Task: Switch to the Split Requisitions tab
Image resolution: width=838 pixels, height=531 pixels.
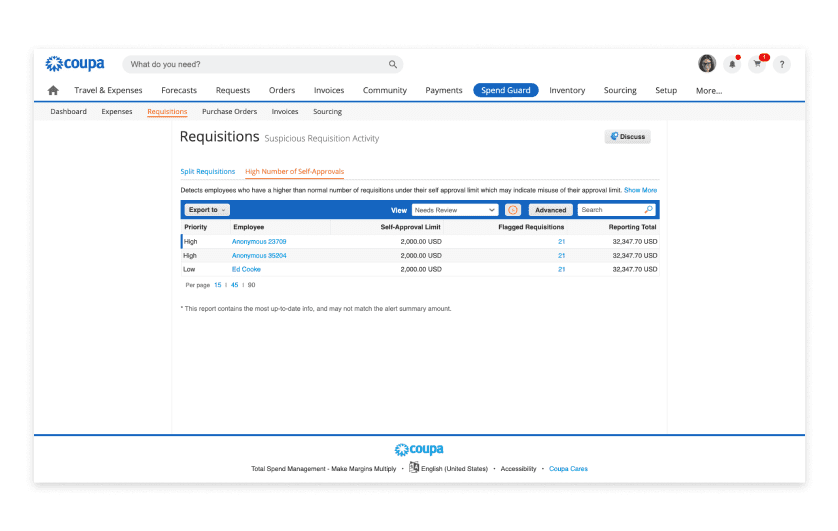Action: [x=208, y=172]
